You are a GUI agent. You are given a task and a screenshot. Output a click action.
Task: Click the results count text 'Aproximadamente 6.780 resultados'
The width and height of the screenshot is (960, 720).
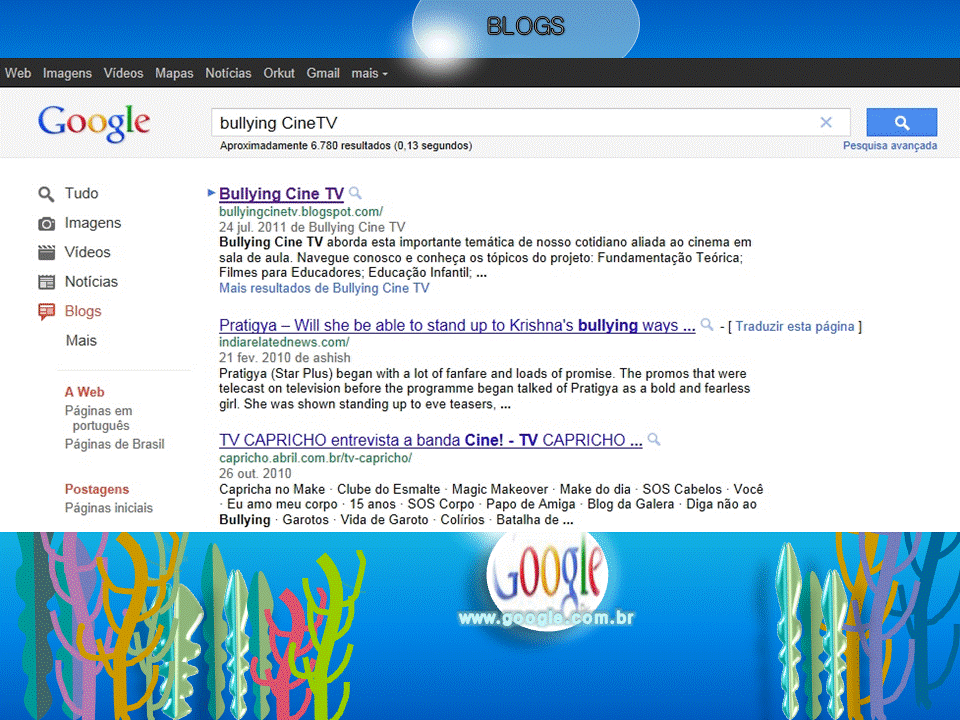[x=346, y=146]
